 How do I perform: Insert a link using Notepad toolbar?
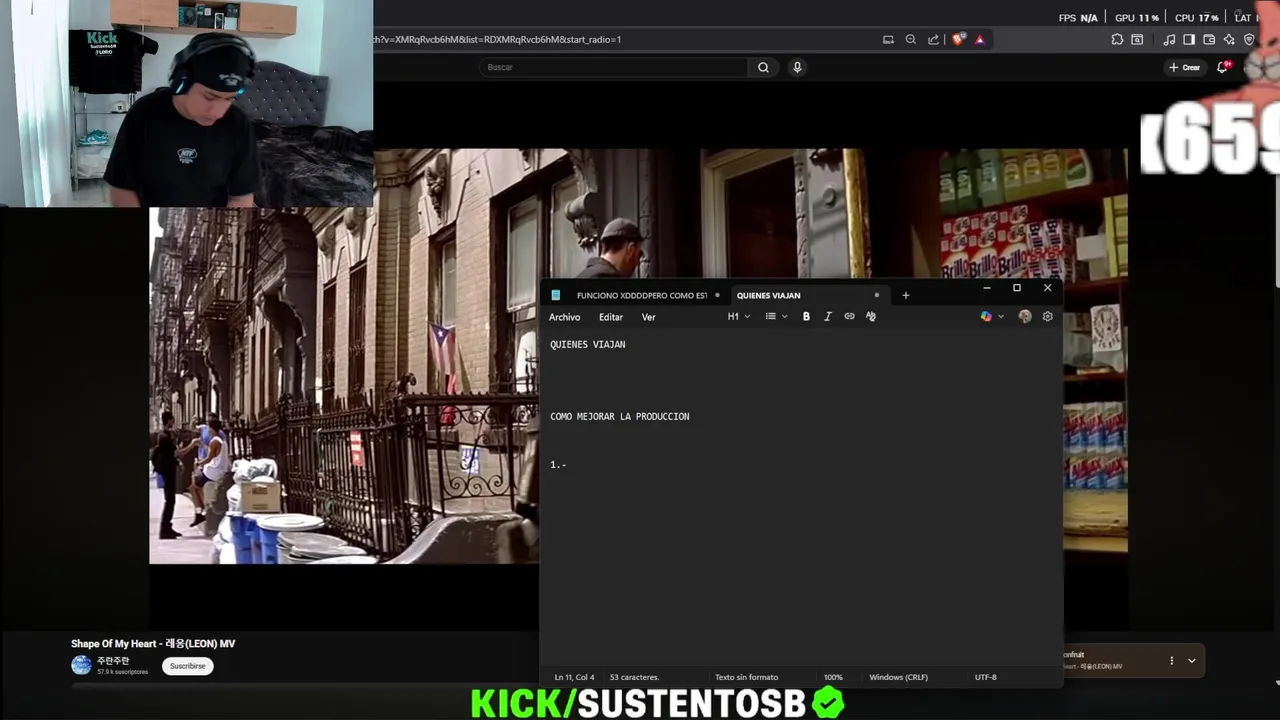pos(849,317)
